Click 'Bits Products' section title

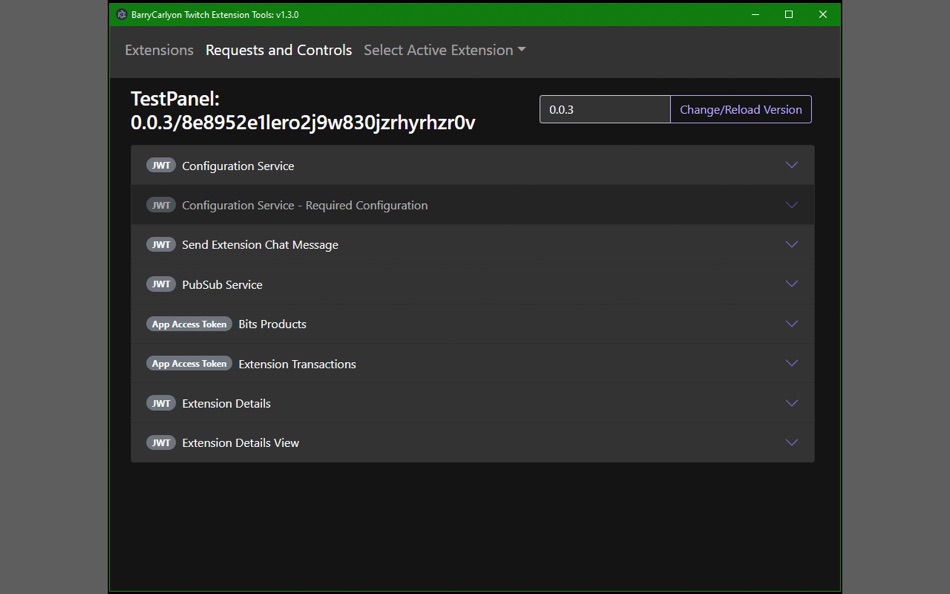272,324
